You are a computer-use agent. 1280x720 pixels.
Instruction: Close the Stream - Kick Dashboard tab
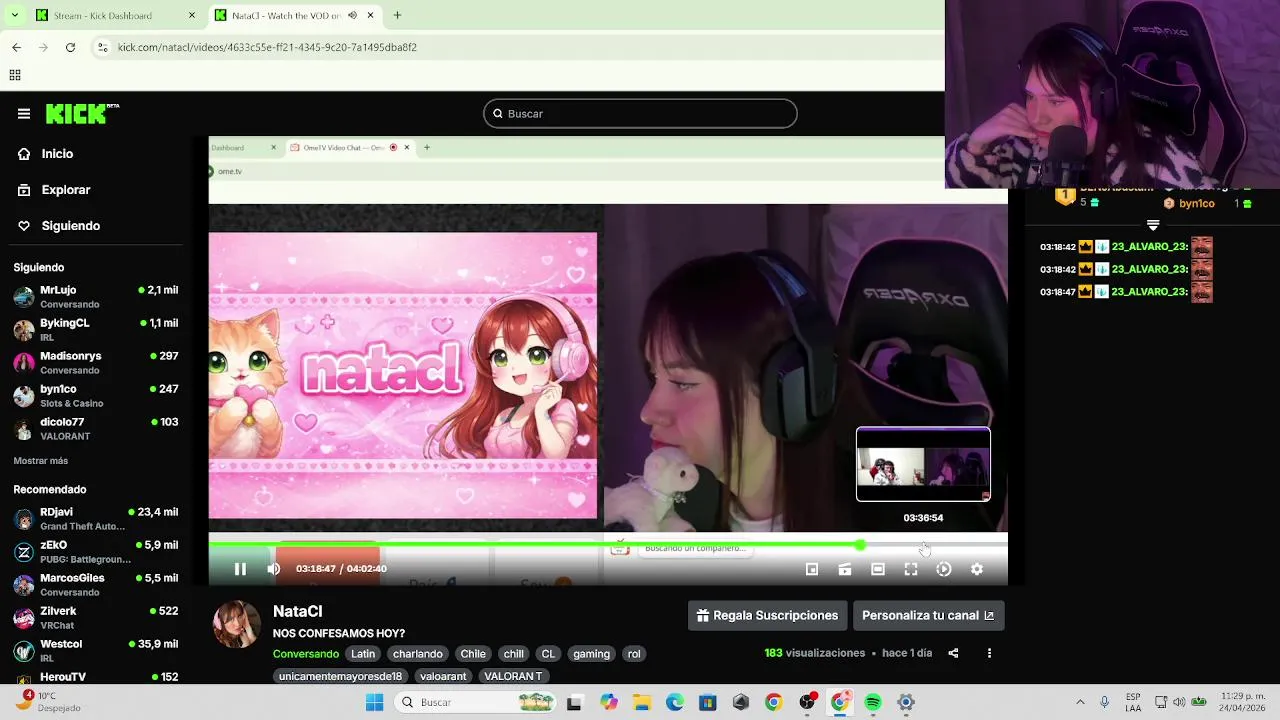point(192,16)
